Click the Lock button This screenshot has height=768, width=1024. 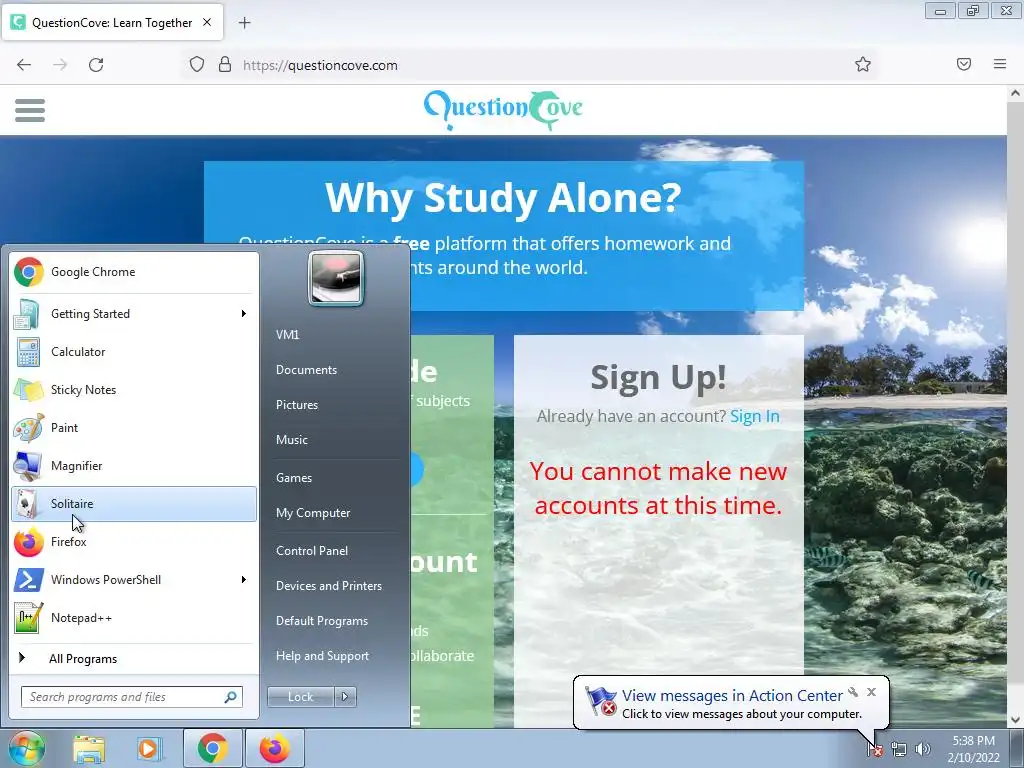click(300, 697)
